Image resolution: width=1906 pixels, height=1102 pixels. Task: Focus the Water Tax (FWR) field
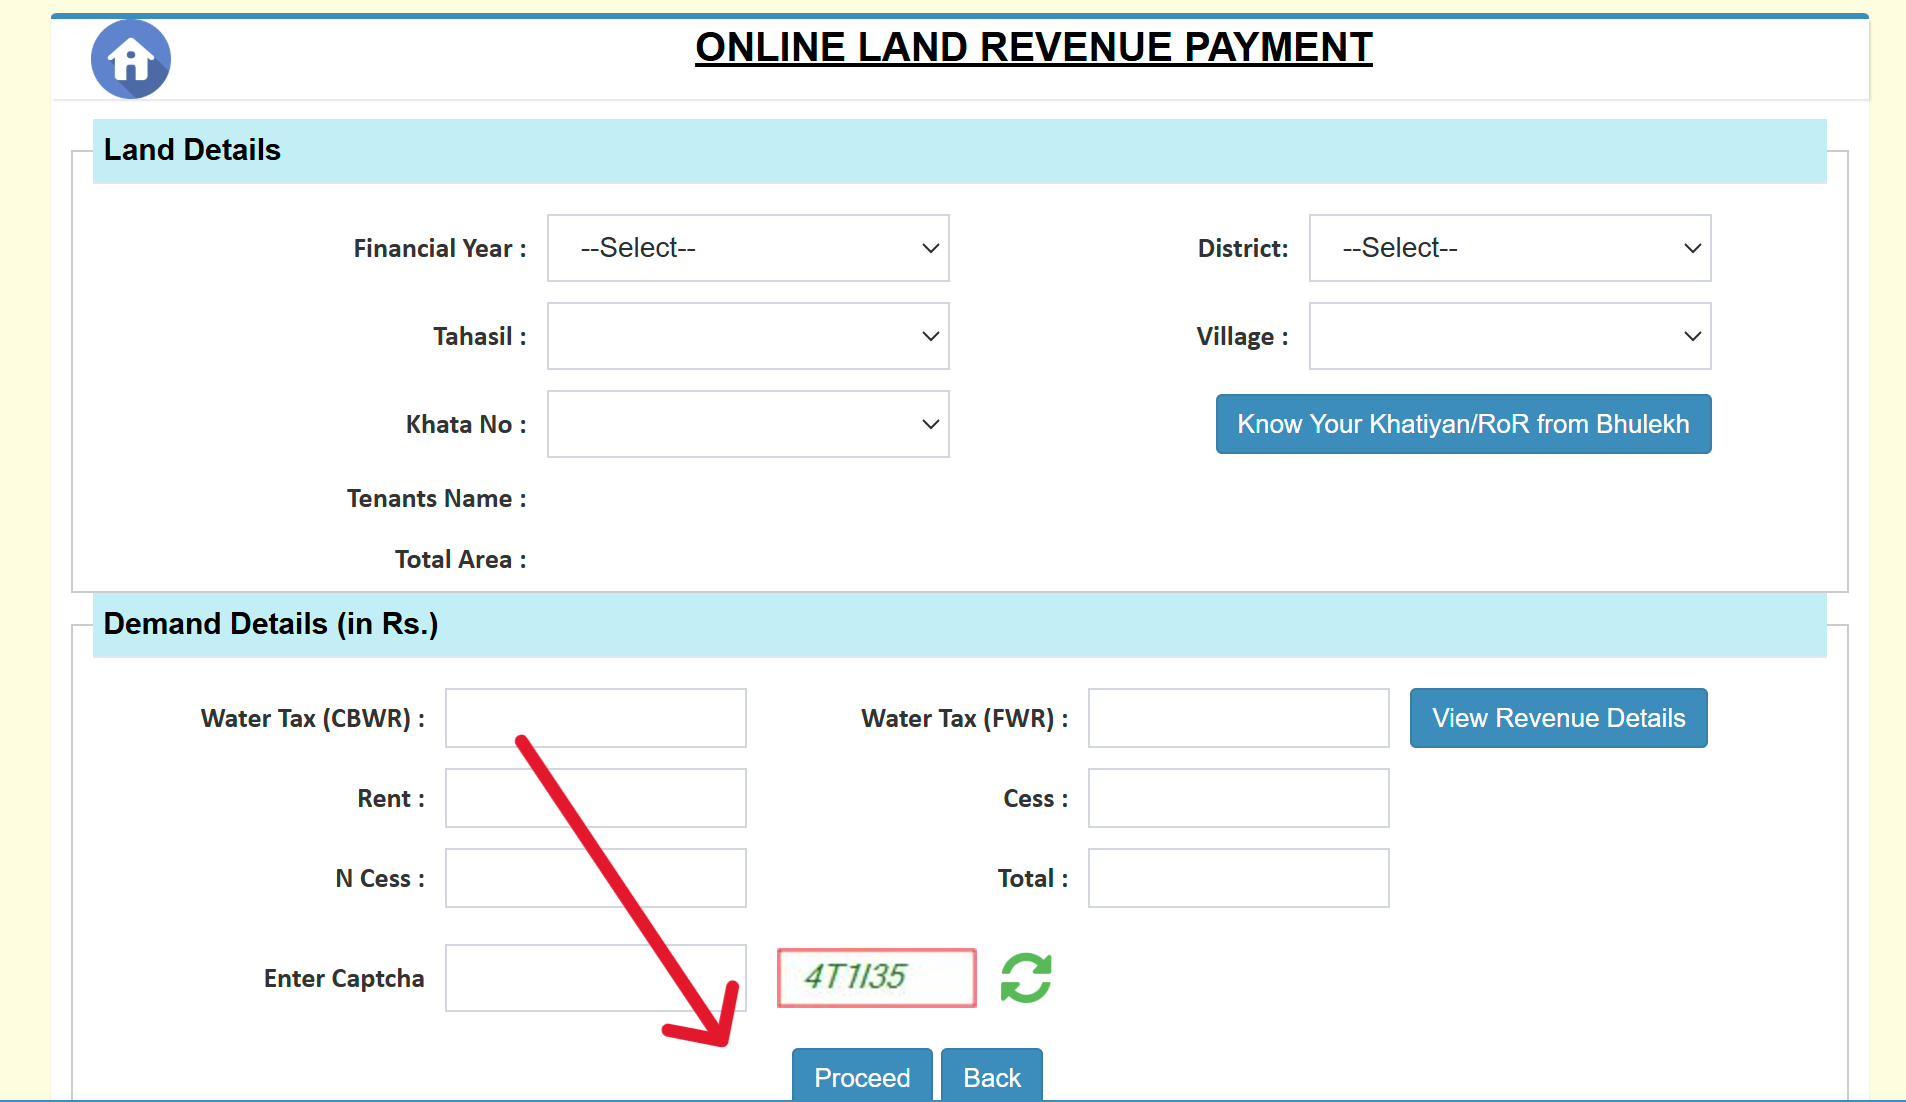point(1239,718)
